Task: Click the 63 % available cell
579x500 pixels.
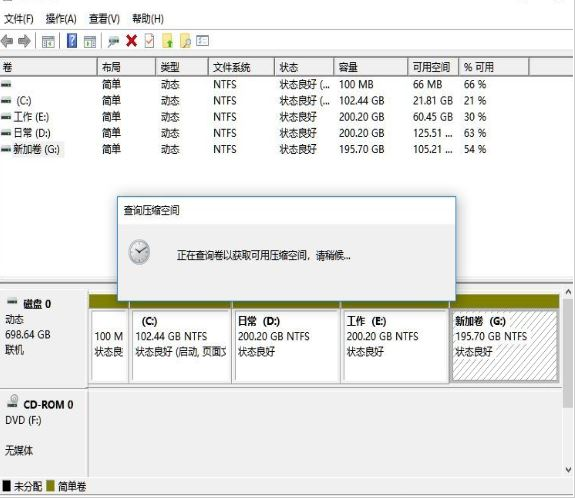Action: coord(475,133)
